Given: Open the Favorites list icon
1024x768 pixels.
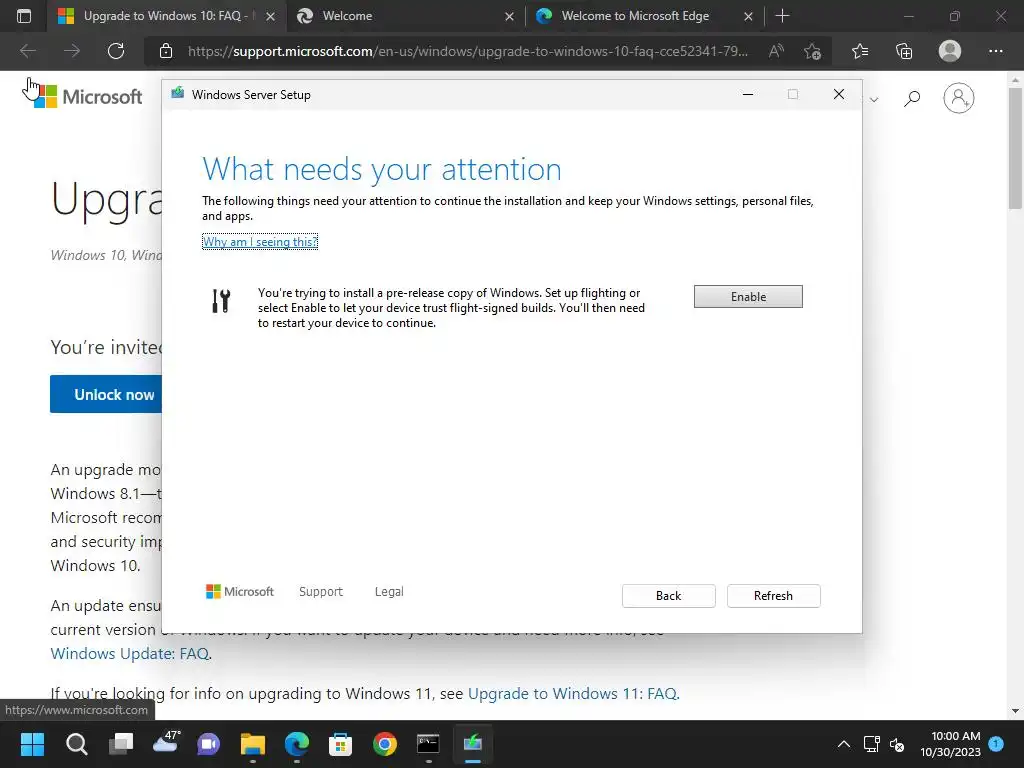Looking at the screenshot, I should click(860, 51).
